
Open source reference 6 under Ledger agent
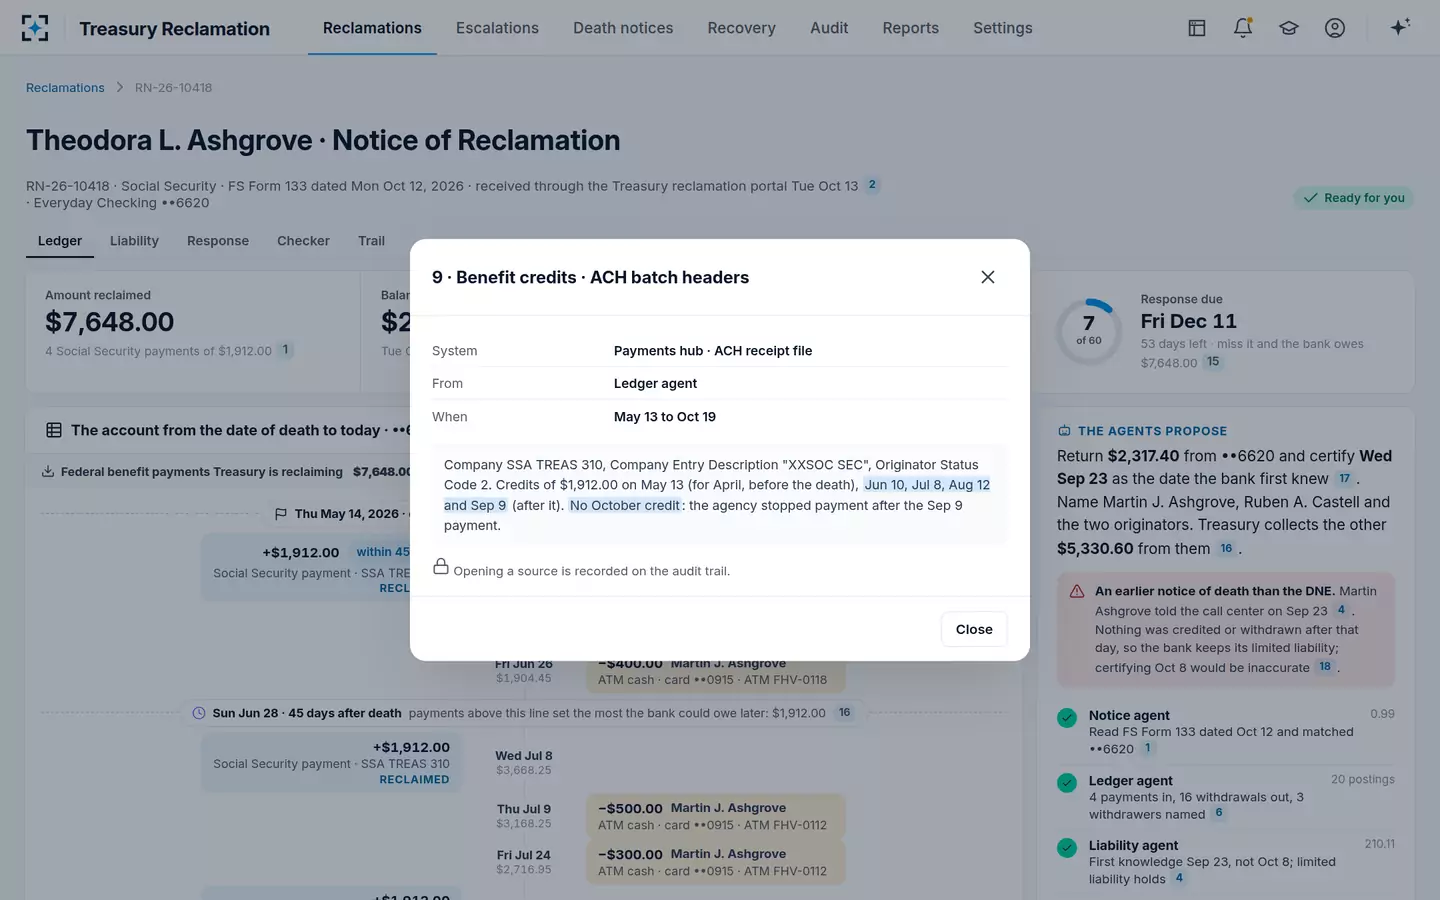coord(1219,813)
